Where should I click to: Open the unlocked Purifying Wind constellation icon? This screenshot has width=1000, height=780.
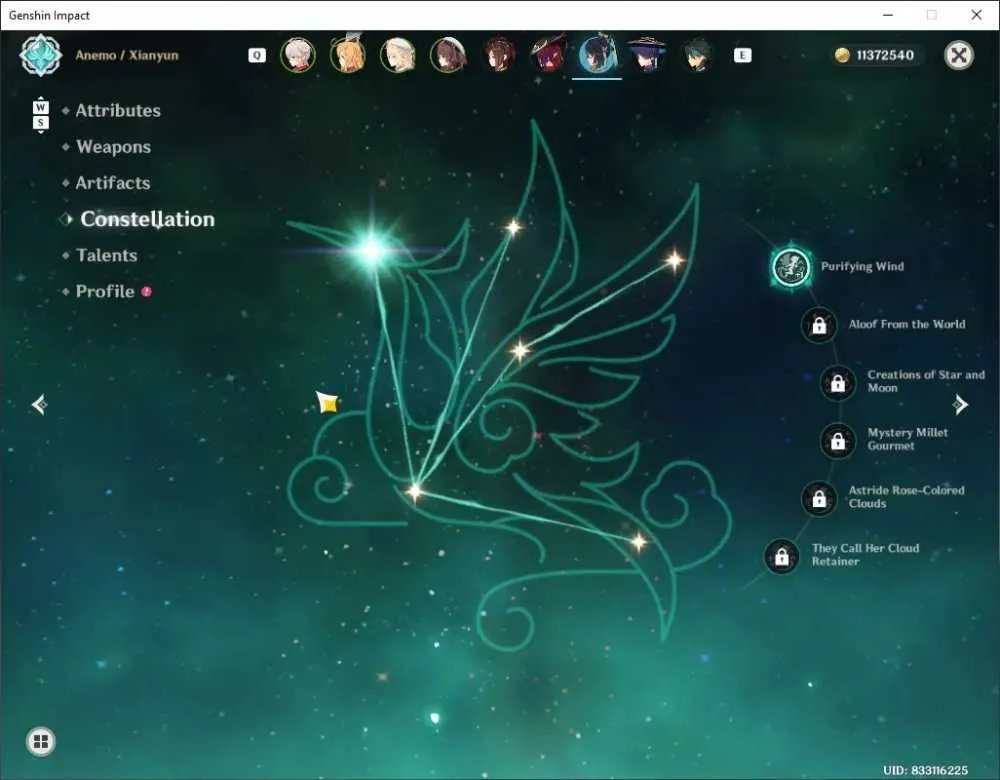pyautogui.click(x=791, y=267)
